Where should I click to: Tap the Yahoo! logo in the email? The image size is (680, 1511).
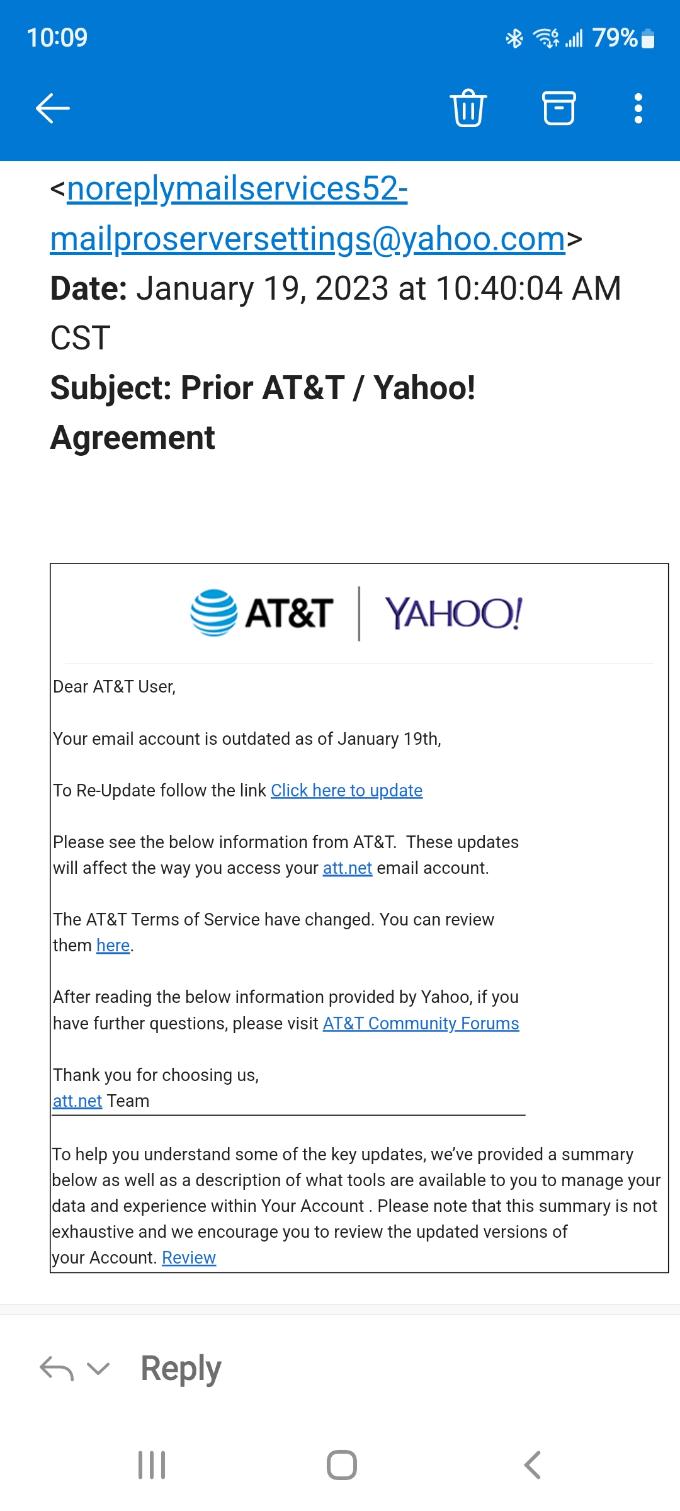pyautogui.click(x=453, y=613)
